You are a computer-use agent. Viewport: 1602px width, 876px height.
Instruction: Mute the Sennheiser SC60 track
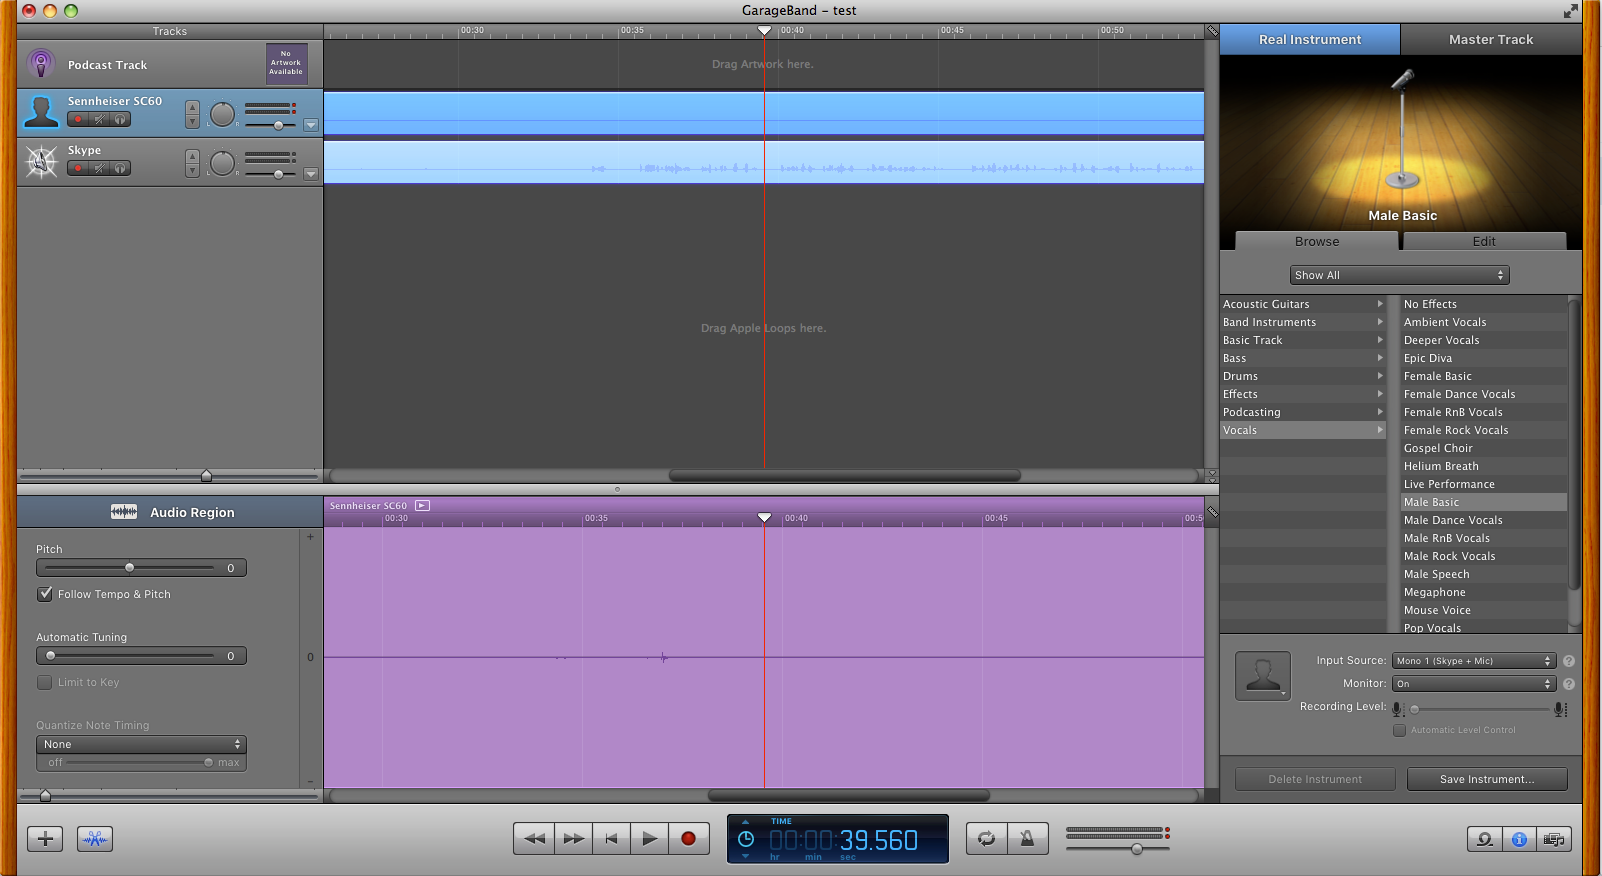(99, 119)
